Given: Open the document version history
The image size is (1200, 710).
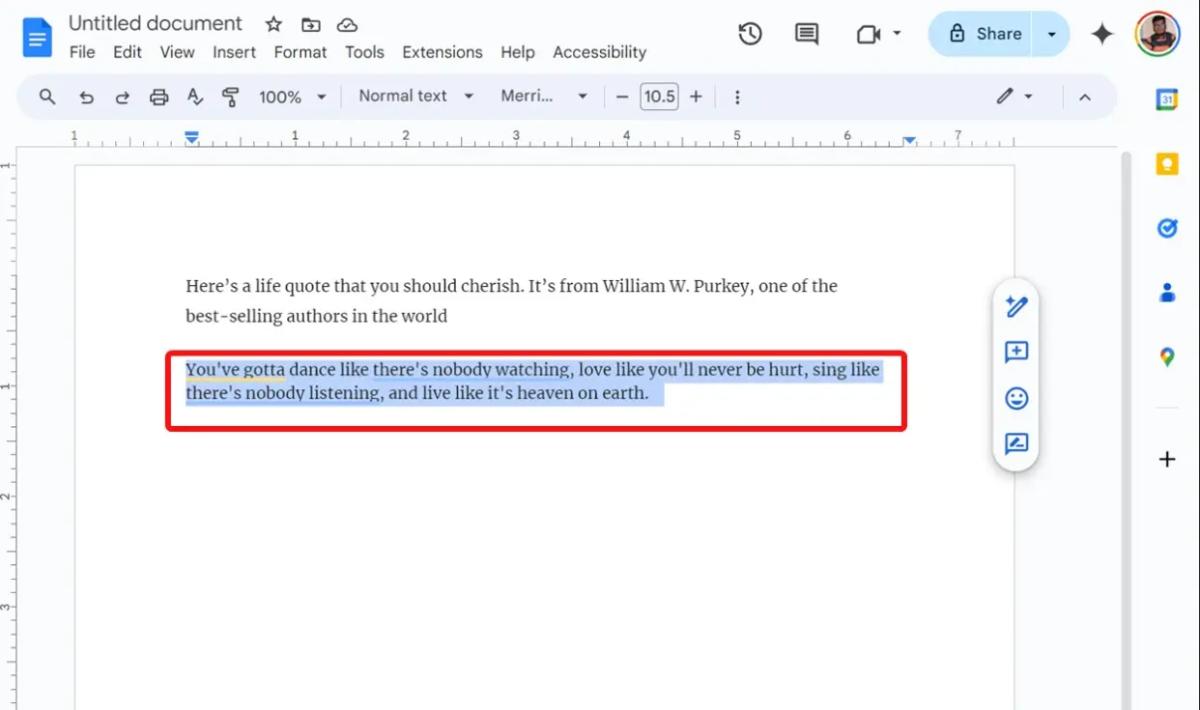Looking at the screenshot, I should (x=749, y=33).
